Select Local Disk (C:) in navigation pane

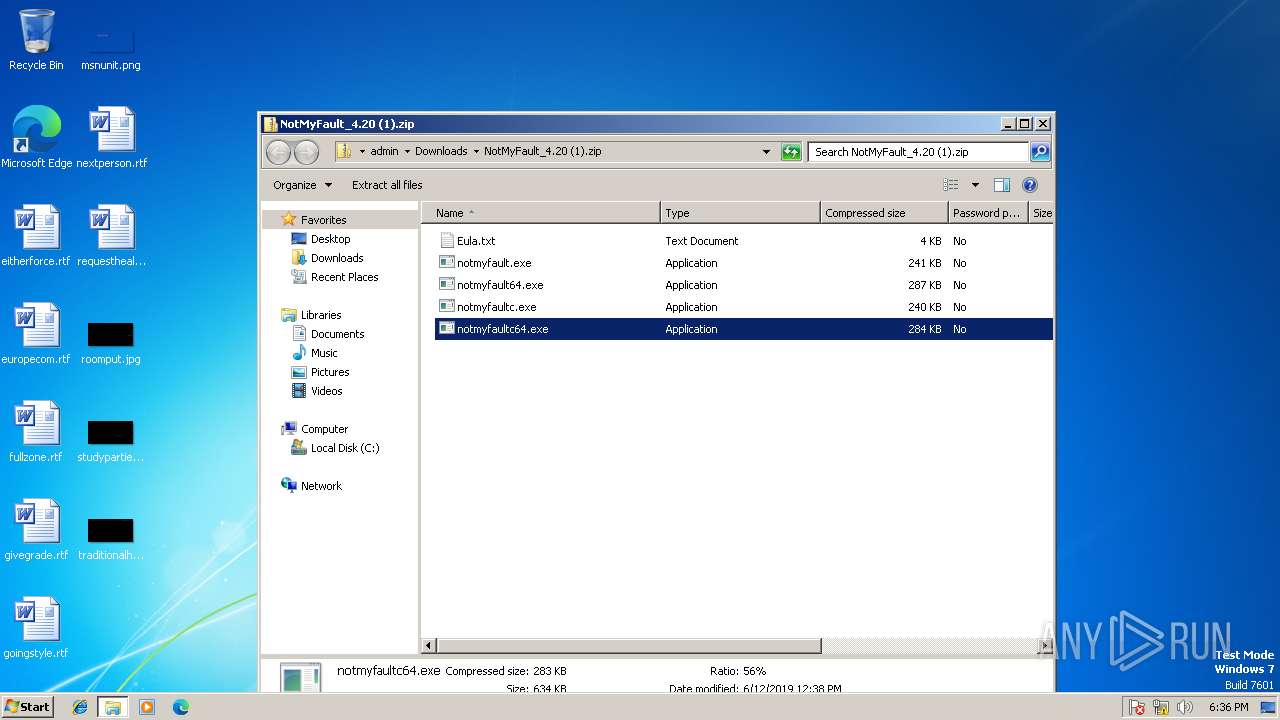pos(345,448)
